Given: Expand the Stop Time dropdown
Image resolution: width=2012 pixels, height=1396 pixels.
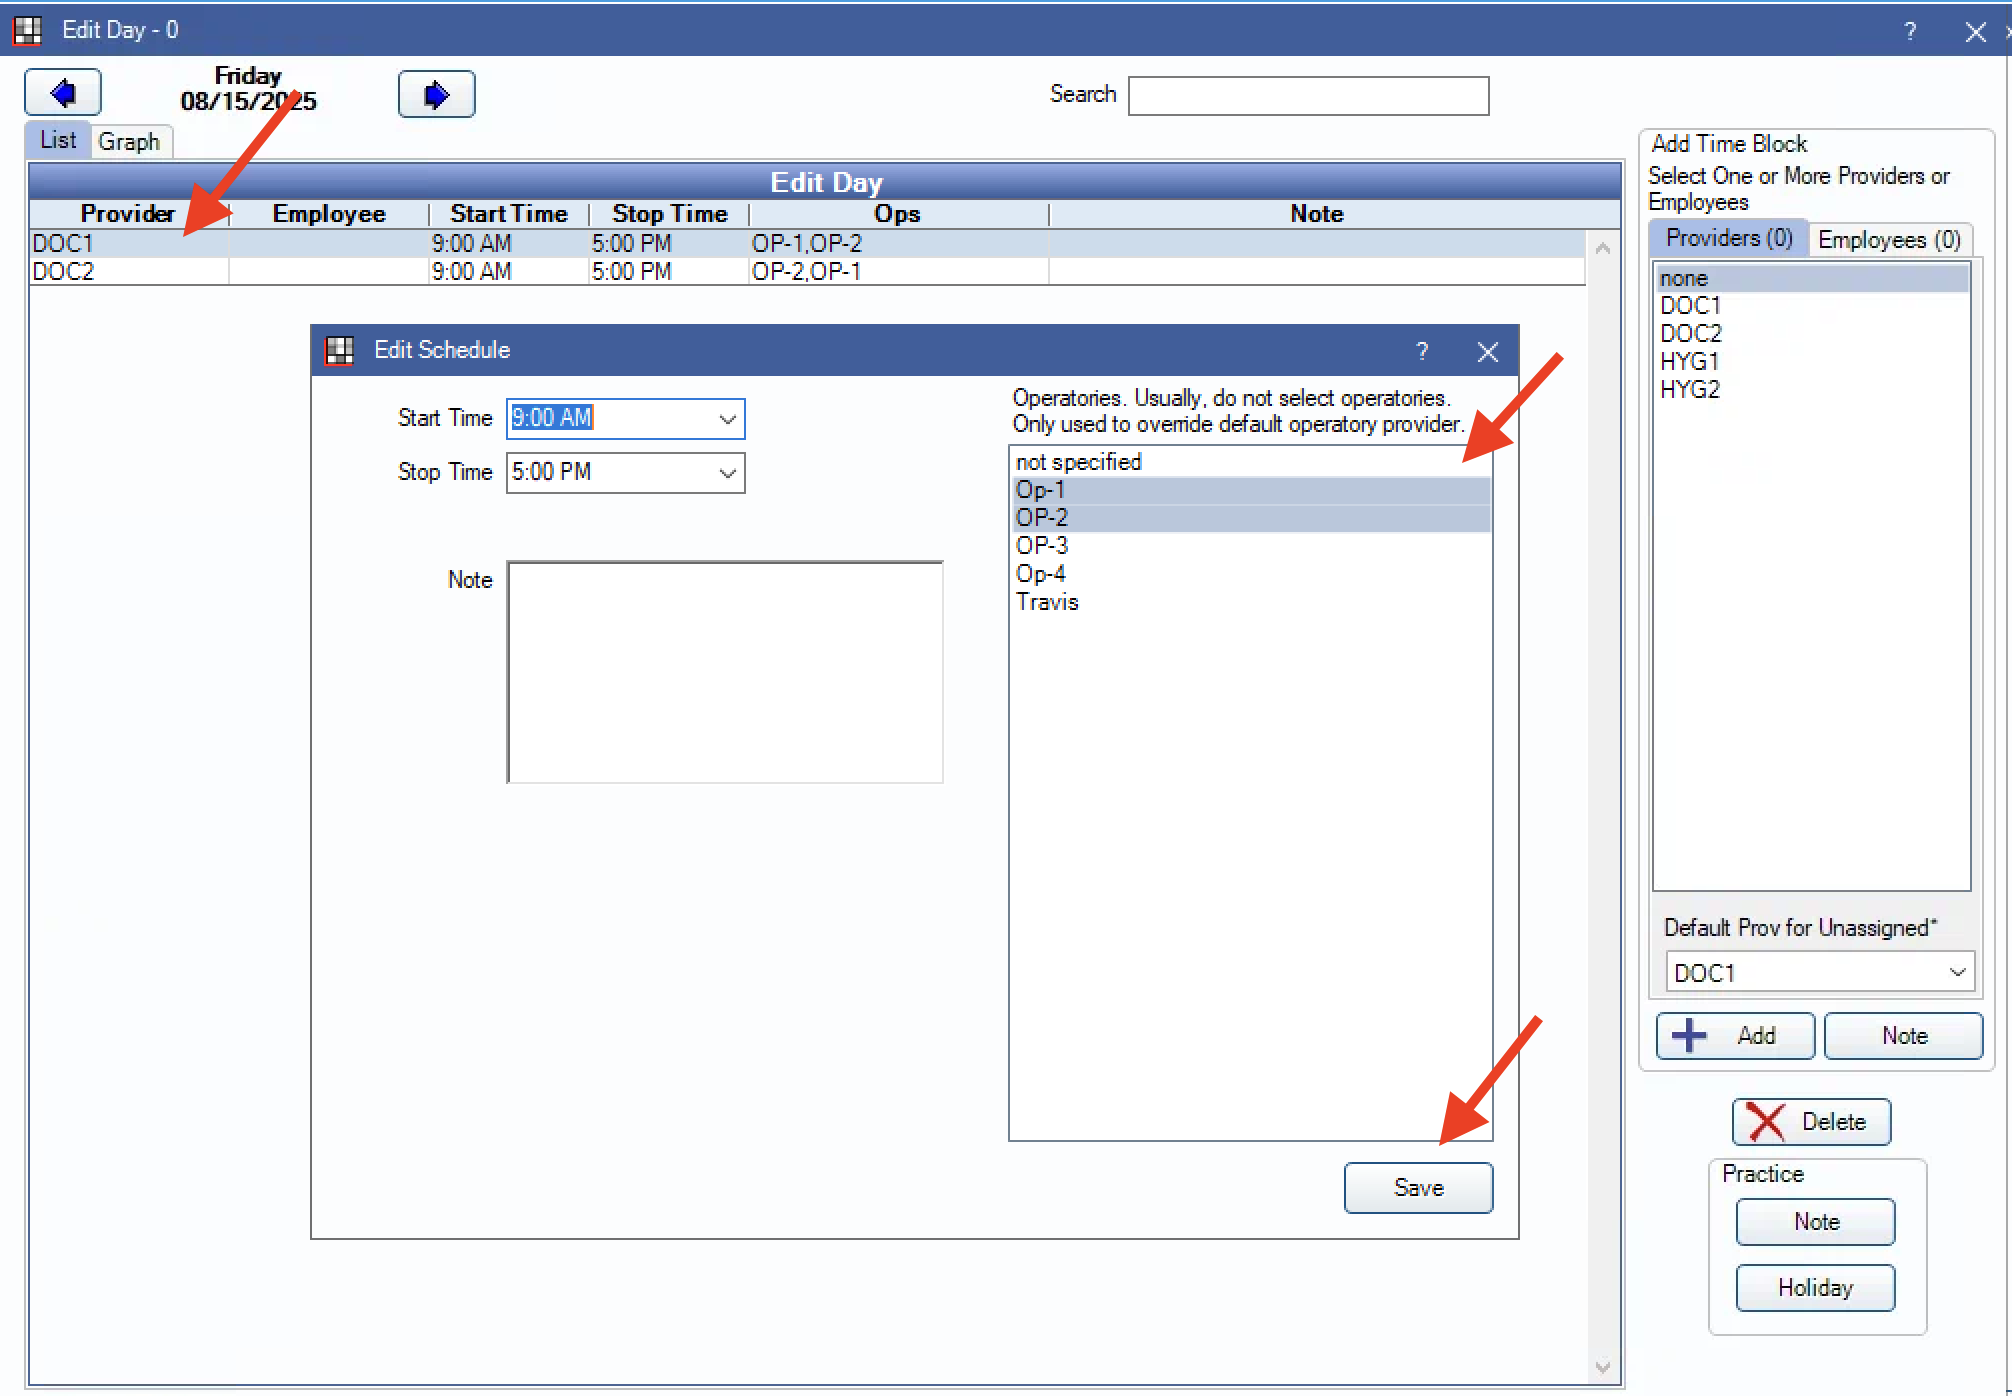Looking at the screenshot, I should click(x=728, y=473).
